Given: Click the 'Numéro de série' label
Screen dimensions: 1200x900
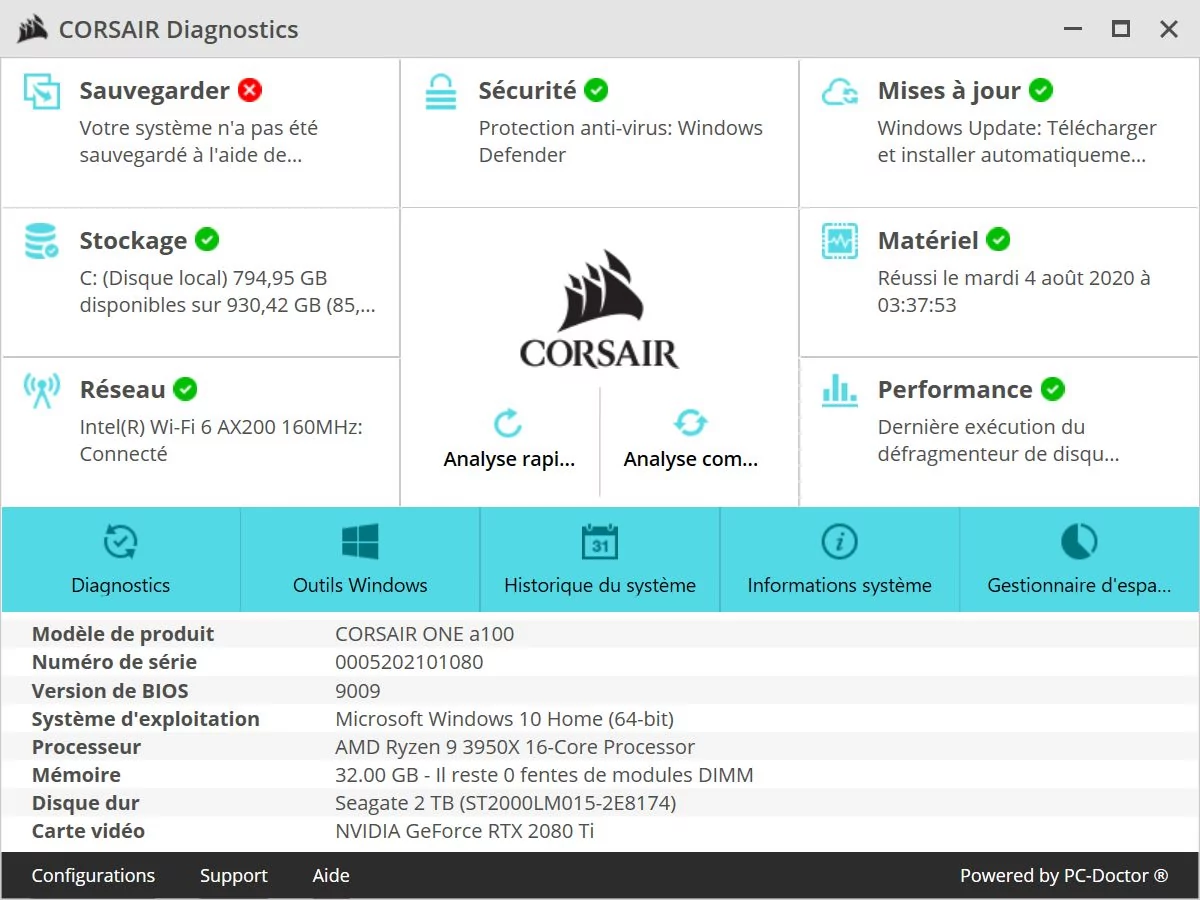Looking at the screenshot, I should coord(114,662).
